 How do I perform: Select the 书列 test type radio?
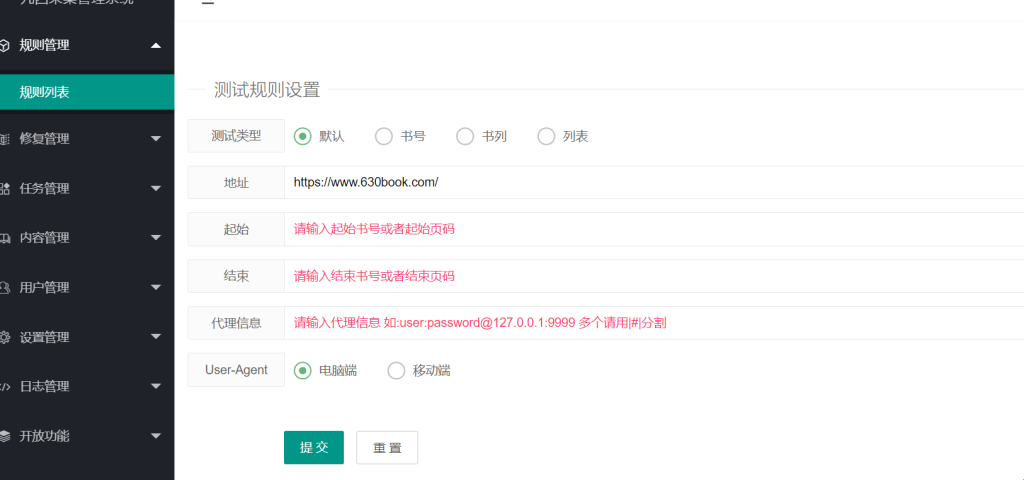point(465,136)
